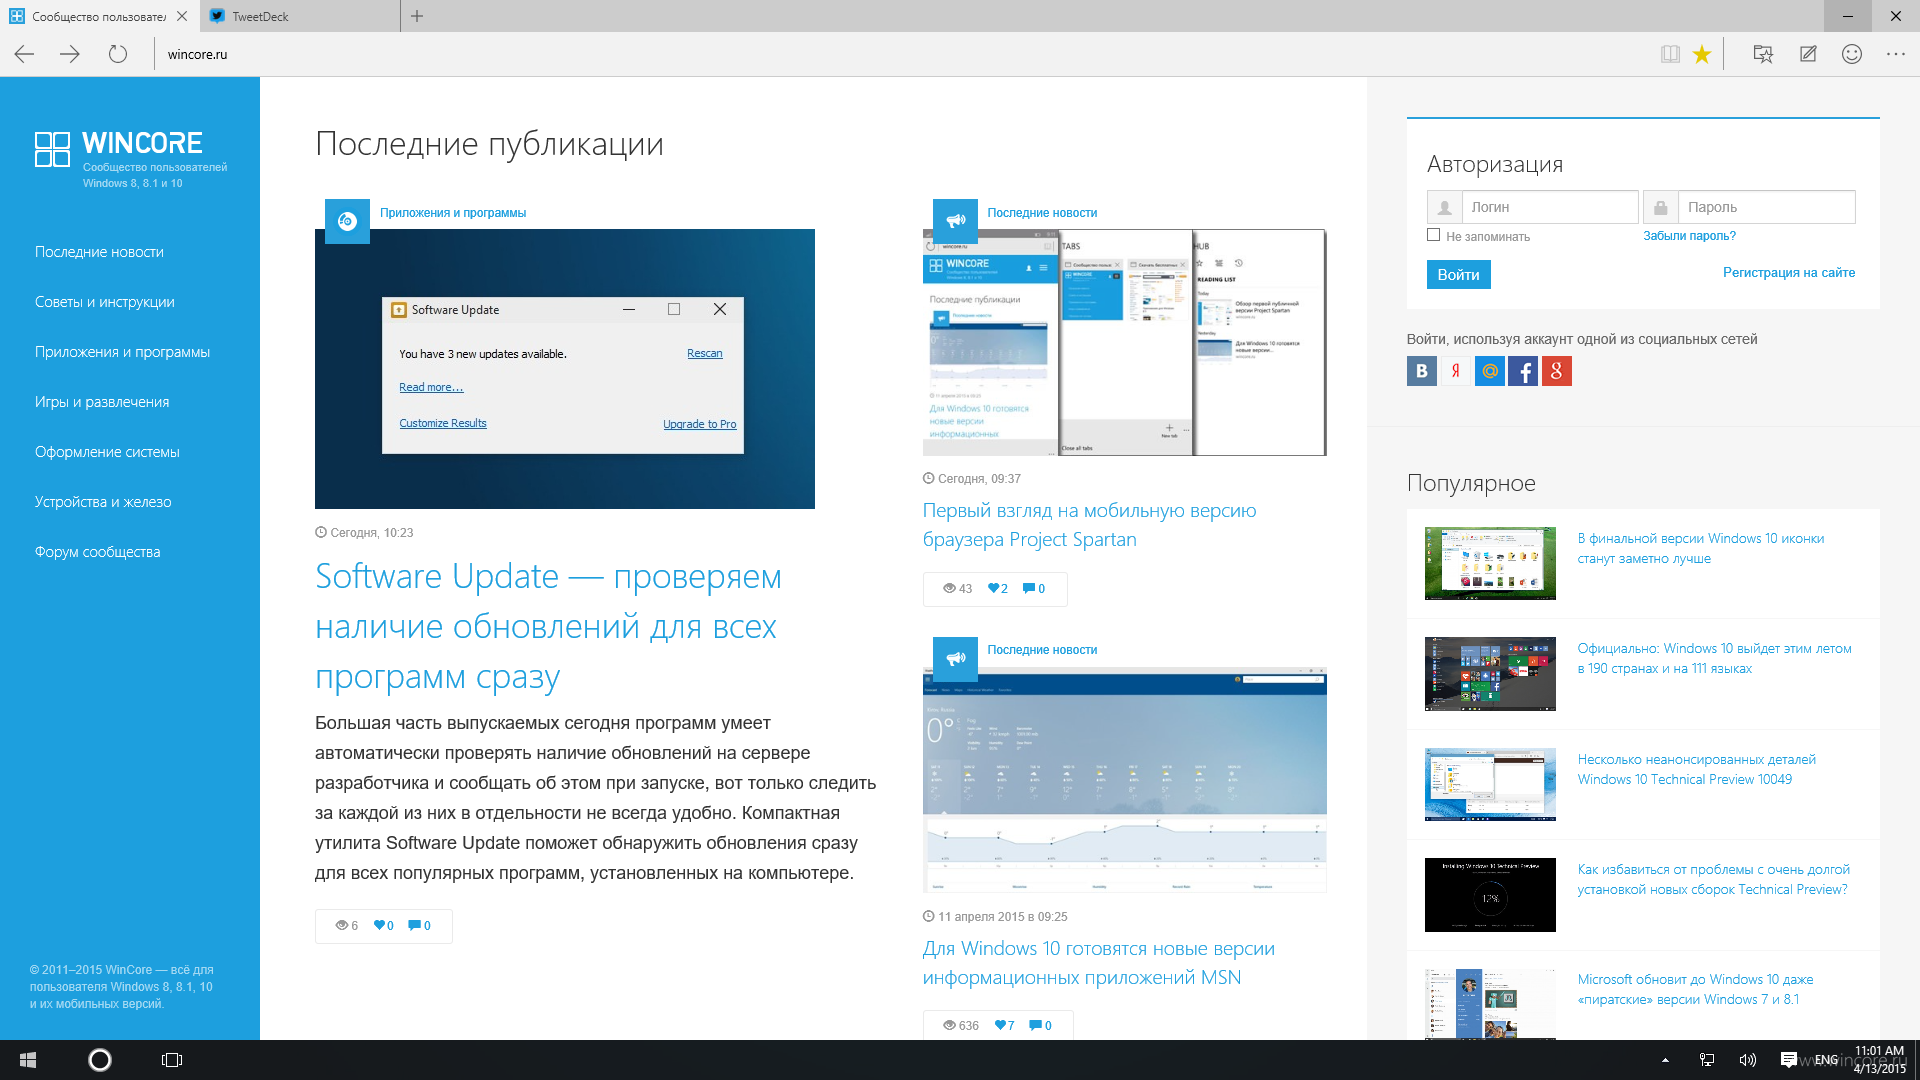
Task: Open Форум сообщества link
Action: tap(97, 552)
